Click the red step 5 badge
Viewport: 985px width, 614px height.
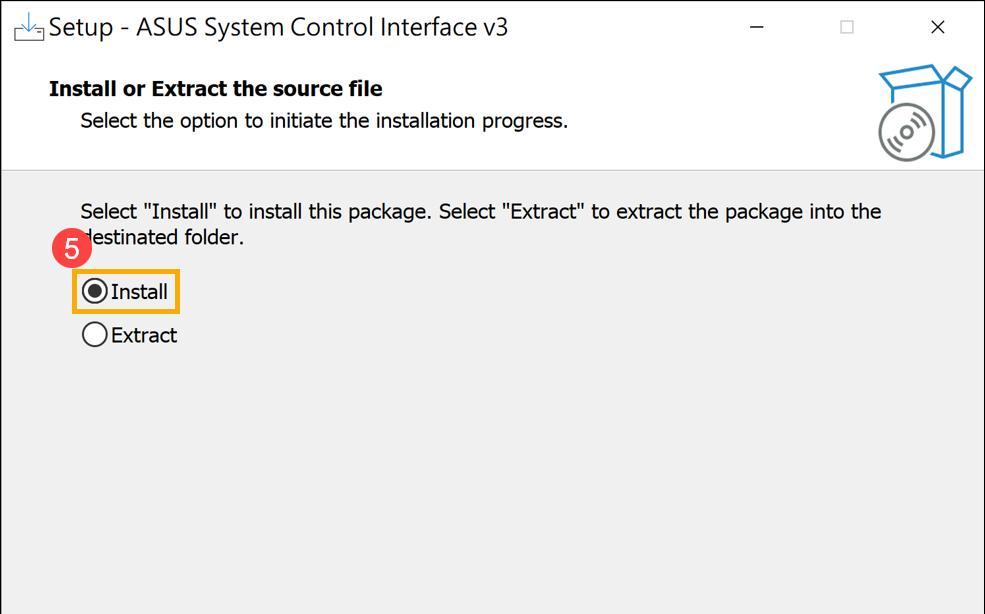(72, 248)
